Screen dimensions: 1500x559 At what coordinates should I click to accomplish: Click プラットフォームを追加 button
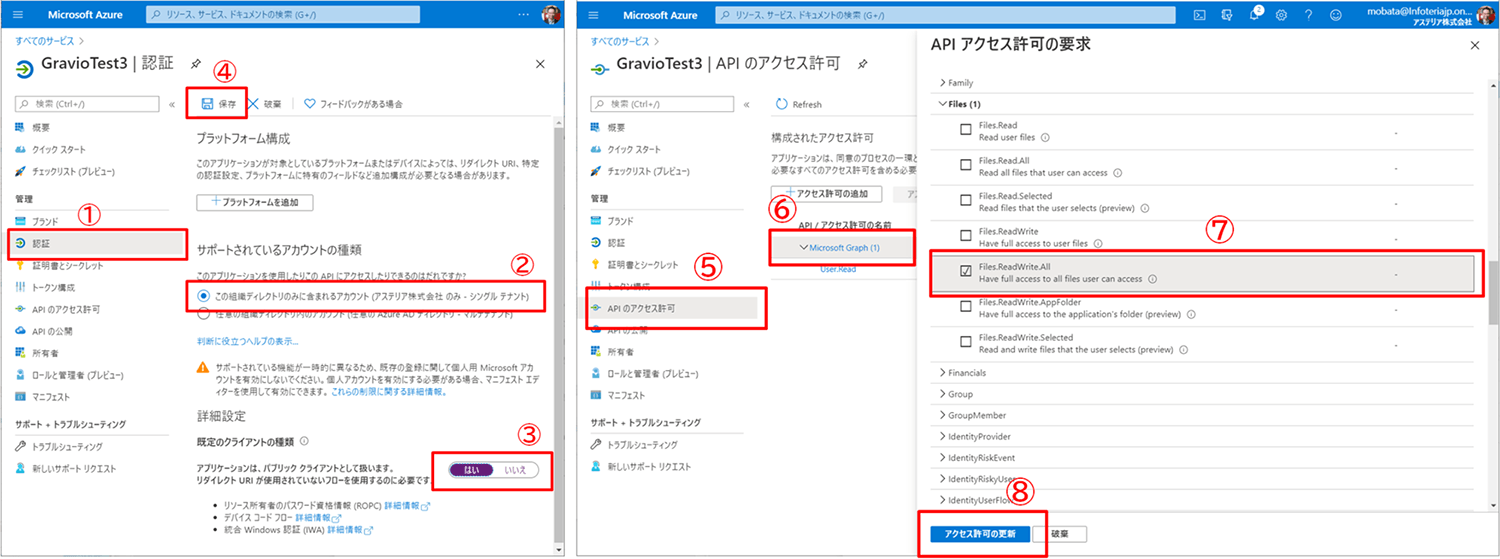255,202
